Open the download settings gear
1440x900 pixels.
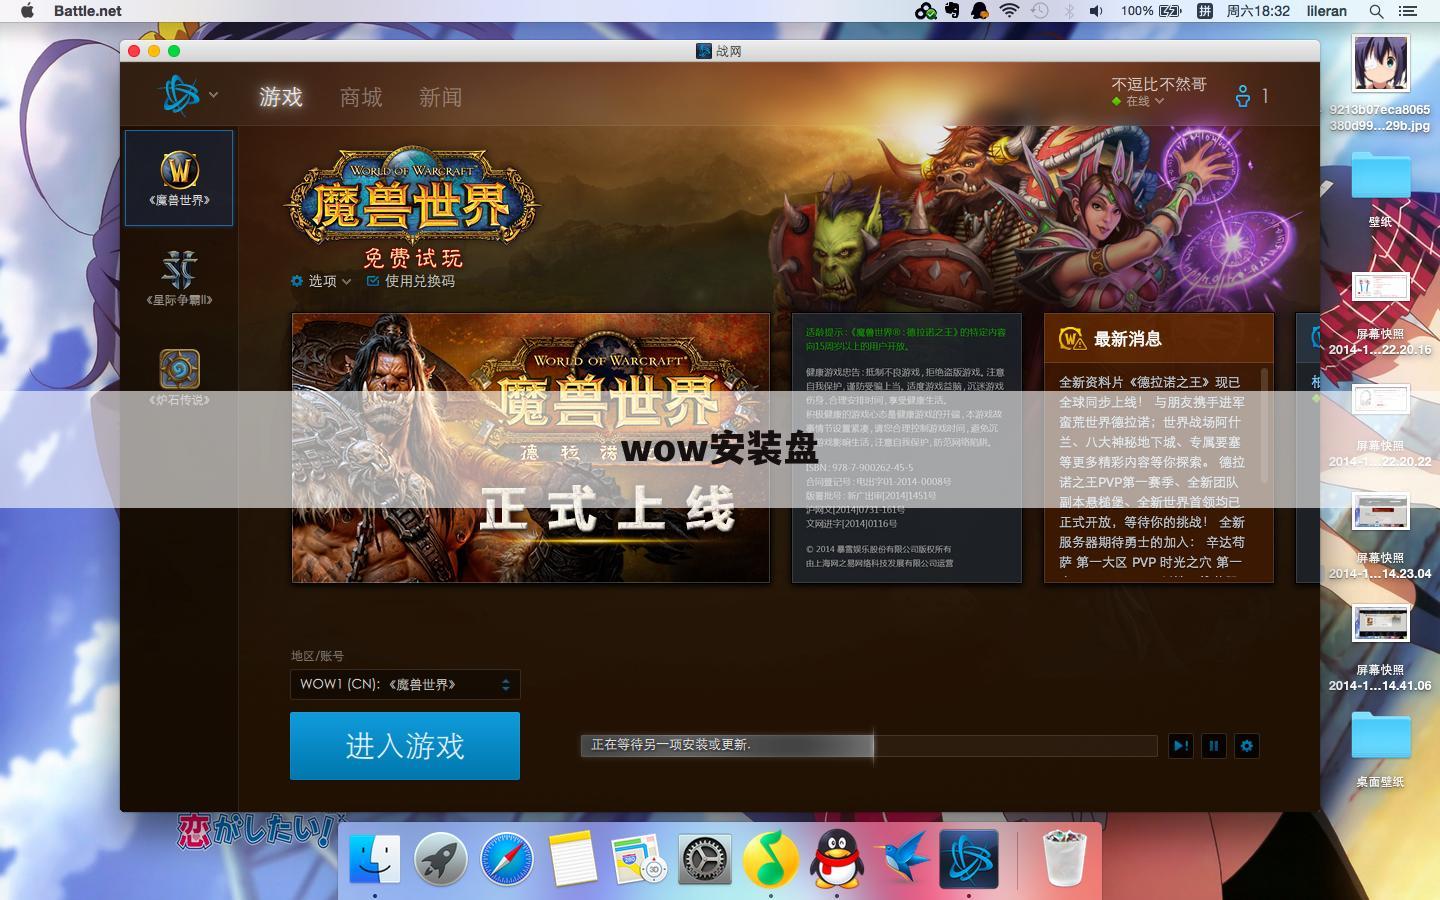tap(1247, 746)
